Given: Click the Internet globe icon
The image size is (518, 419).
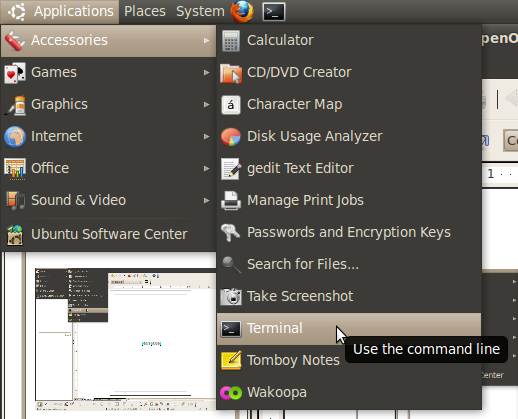Looking at the screenshot, I should point(15,136).
